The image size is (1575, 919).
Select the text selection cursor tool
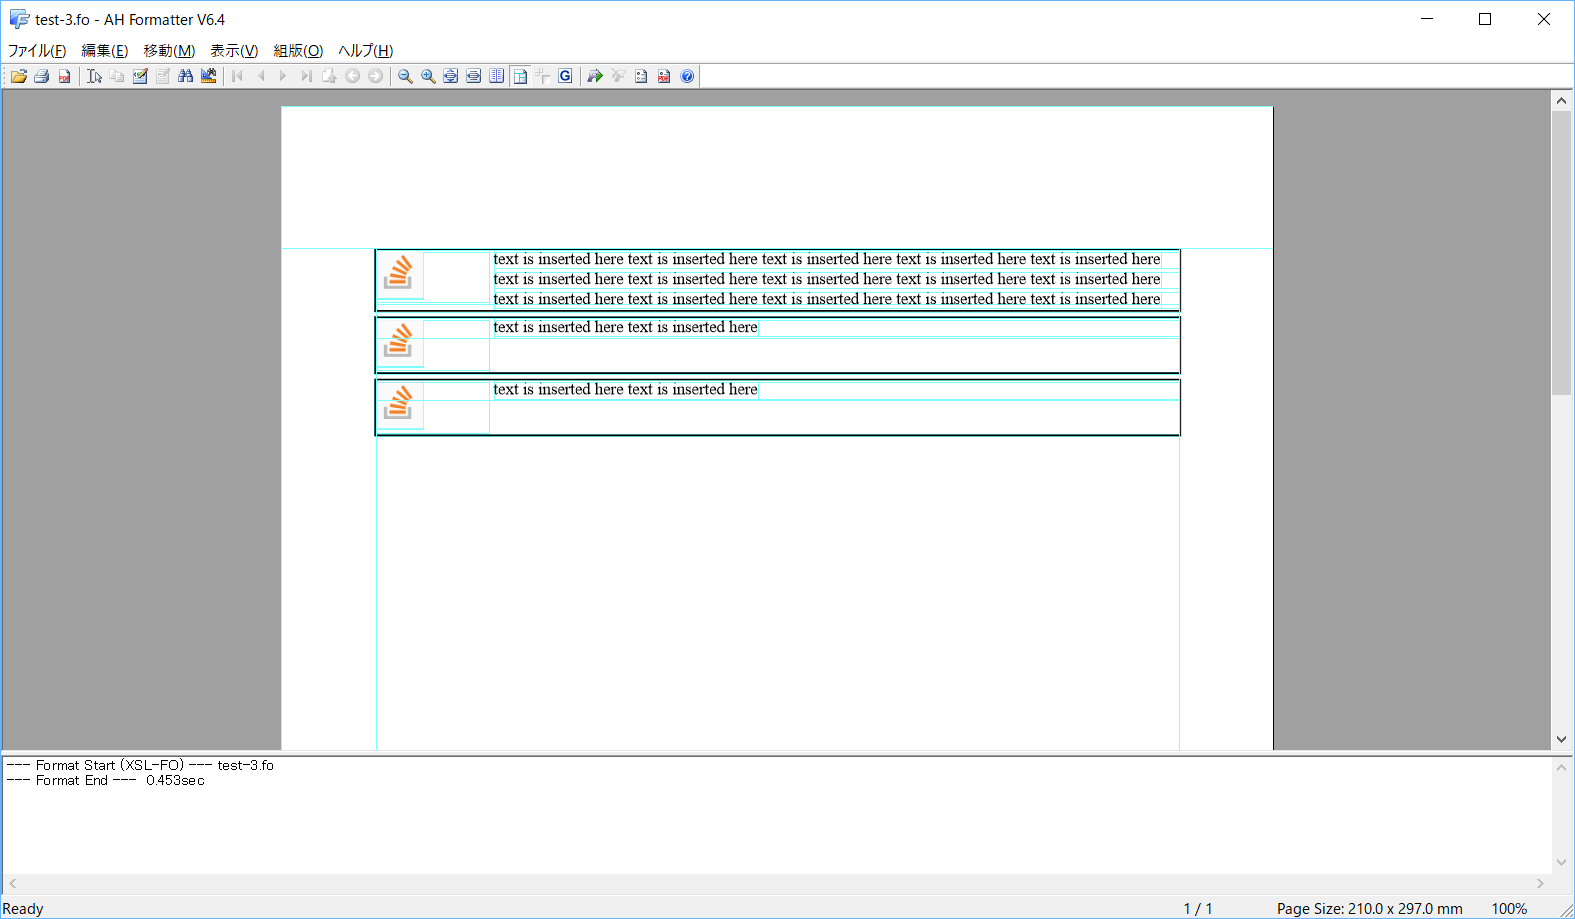[x=94, y=76]
